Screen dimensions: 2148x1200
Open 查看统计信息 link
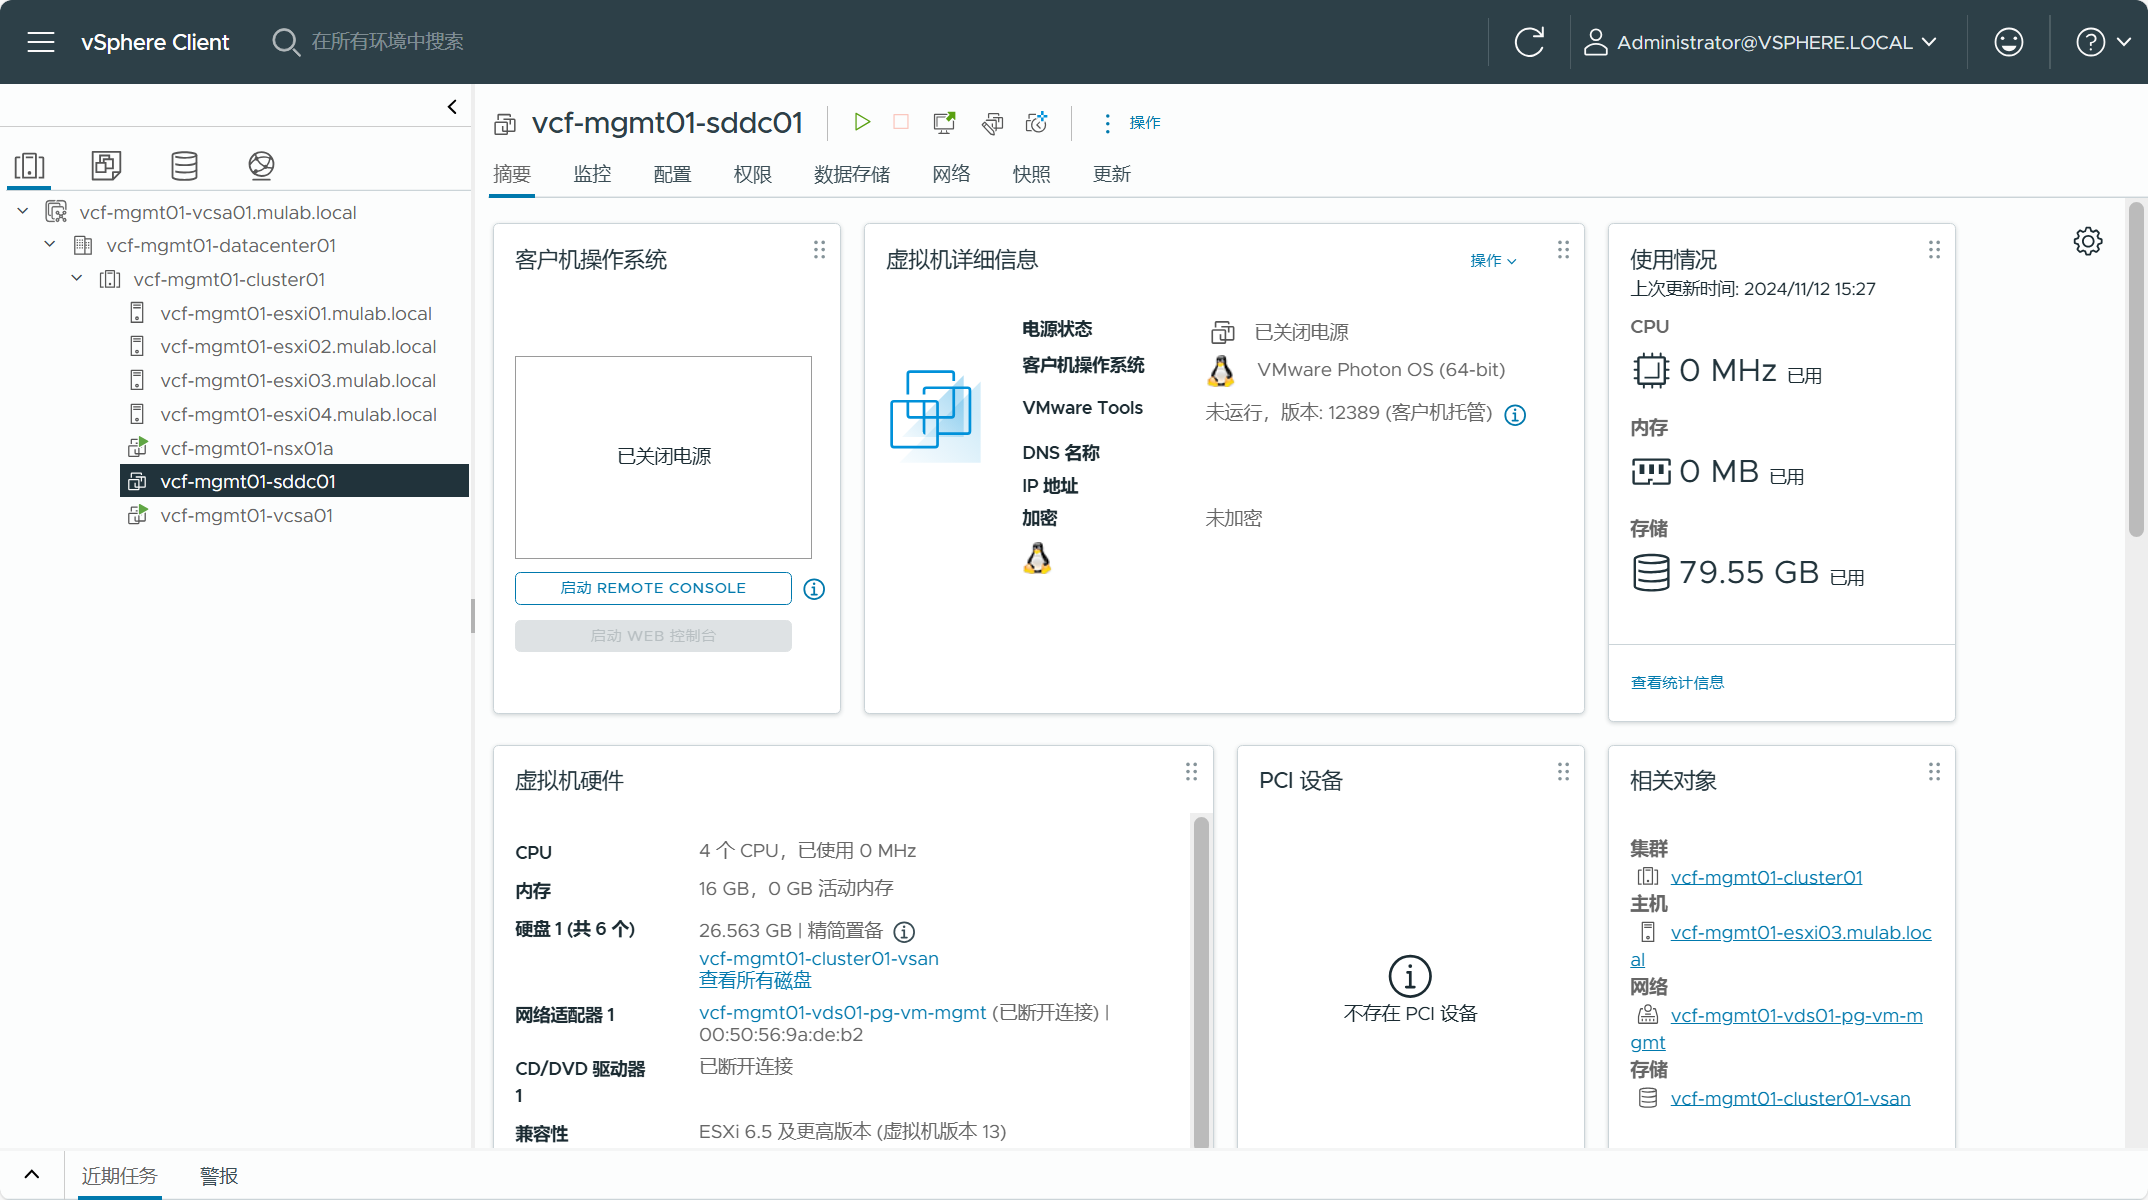click(x=1677, y=682)
